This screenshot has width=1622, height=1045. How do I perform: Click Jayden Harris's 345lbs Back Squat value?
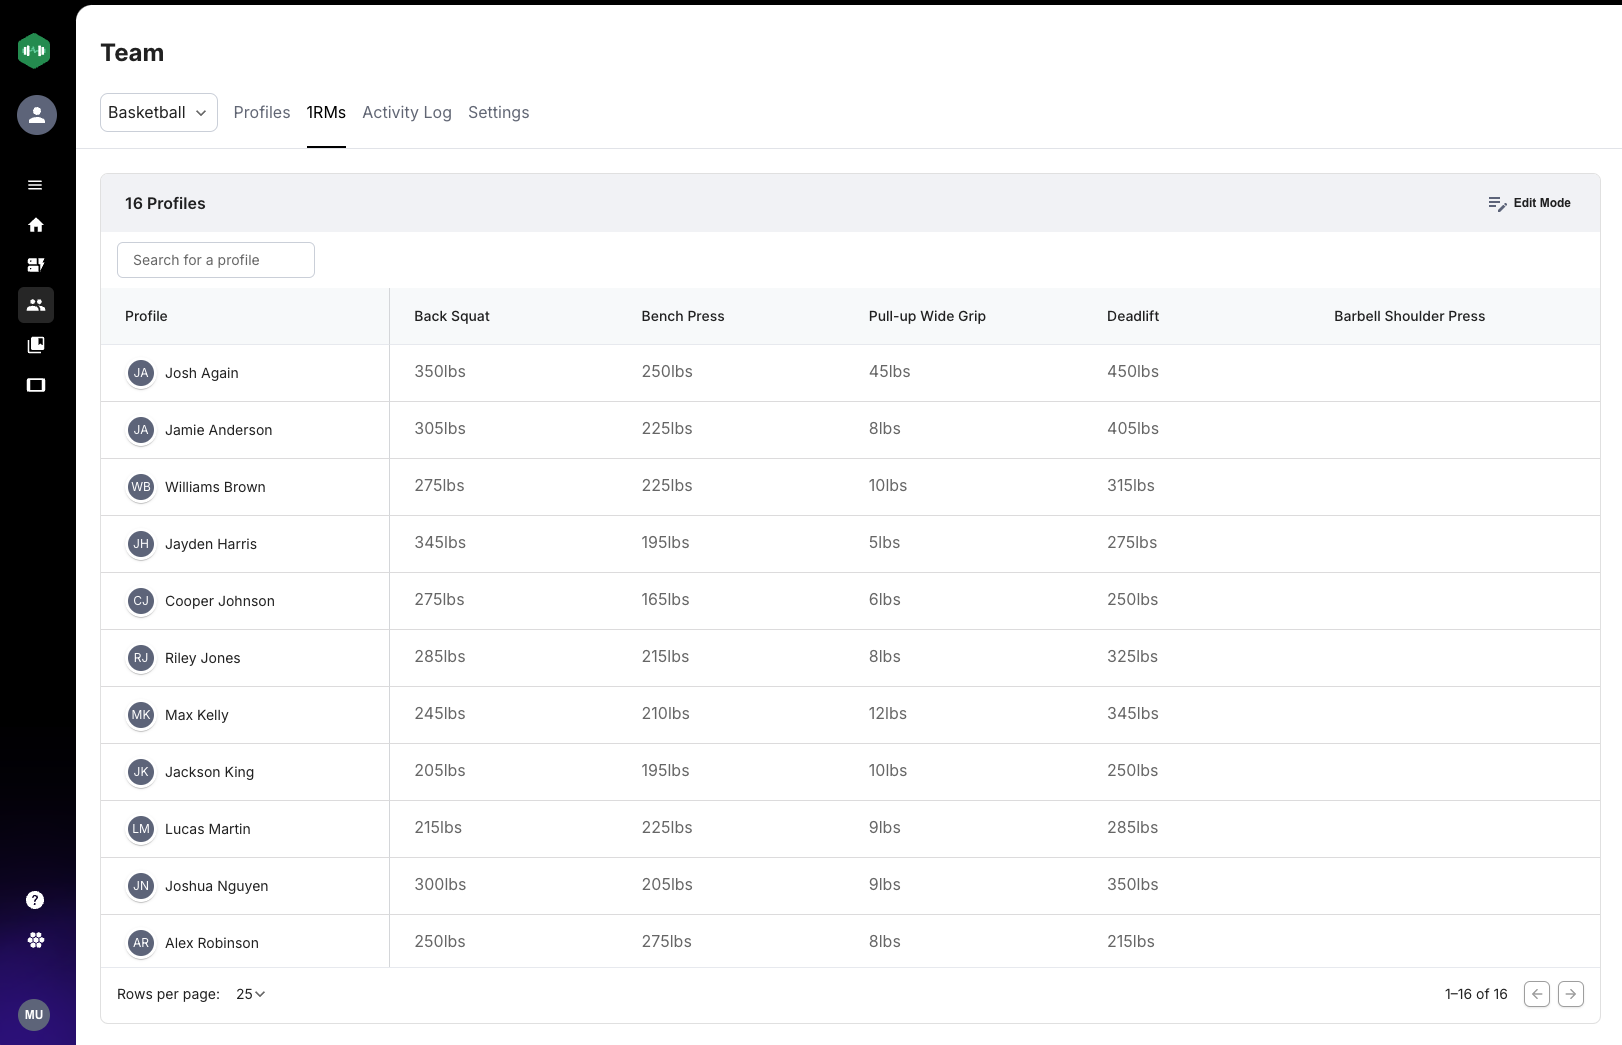440,543
